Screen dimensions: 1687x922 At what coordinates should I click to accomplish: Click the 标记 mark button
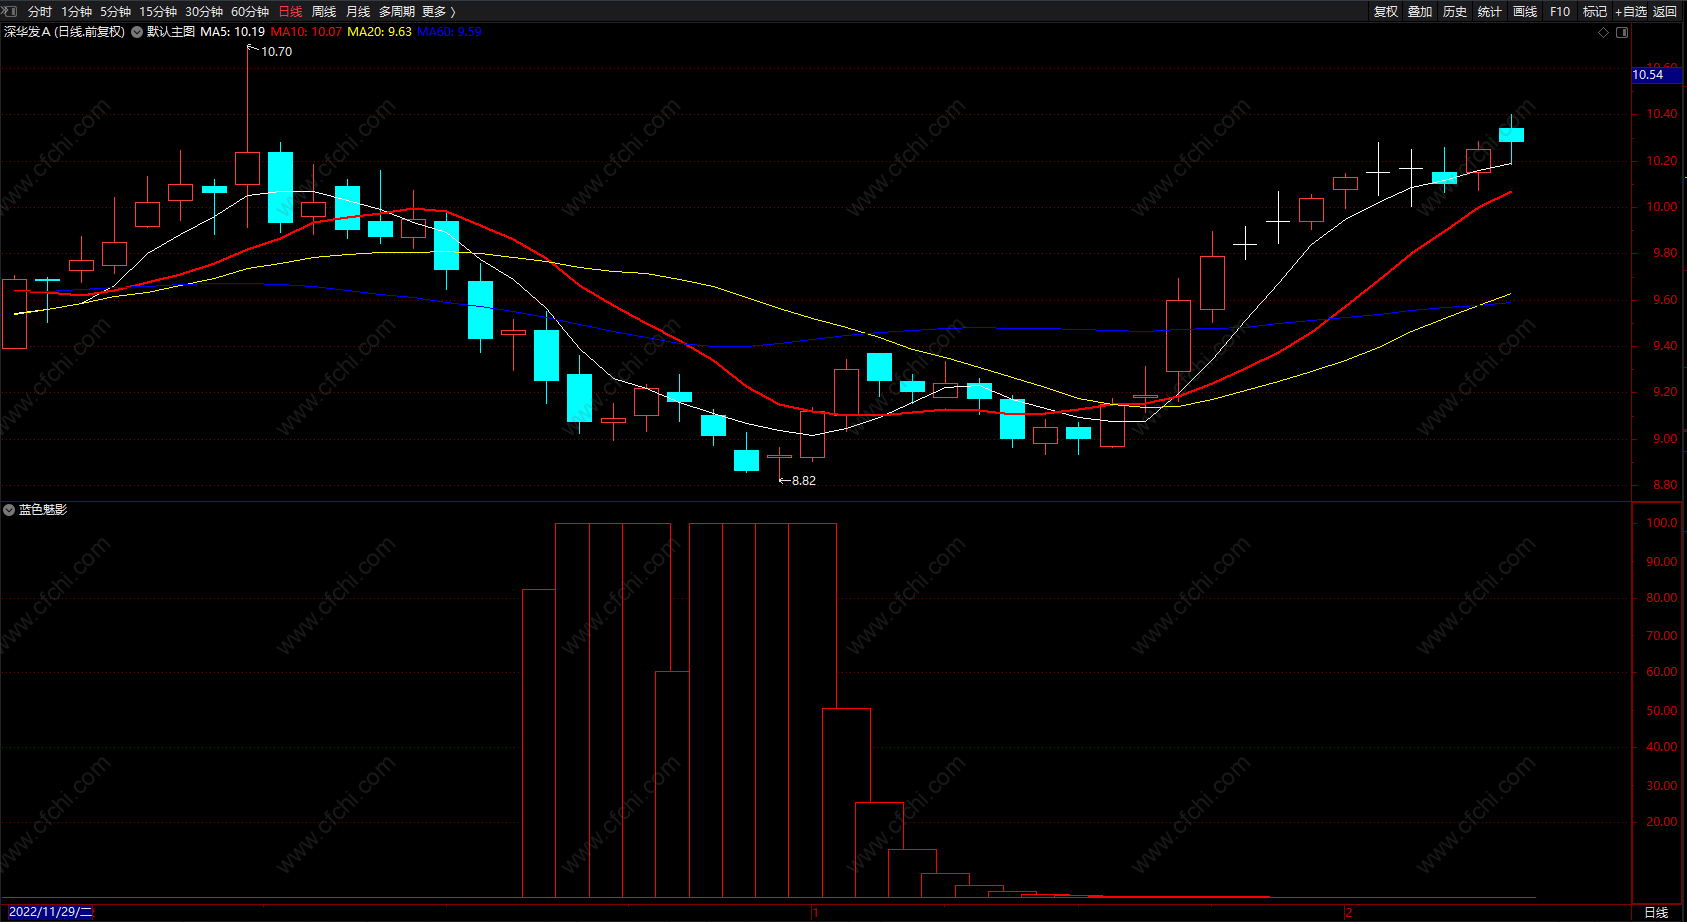(1594, 11)
